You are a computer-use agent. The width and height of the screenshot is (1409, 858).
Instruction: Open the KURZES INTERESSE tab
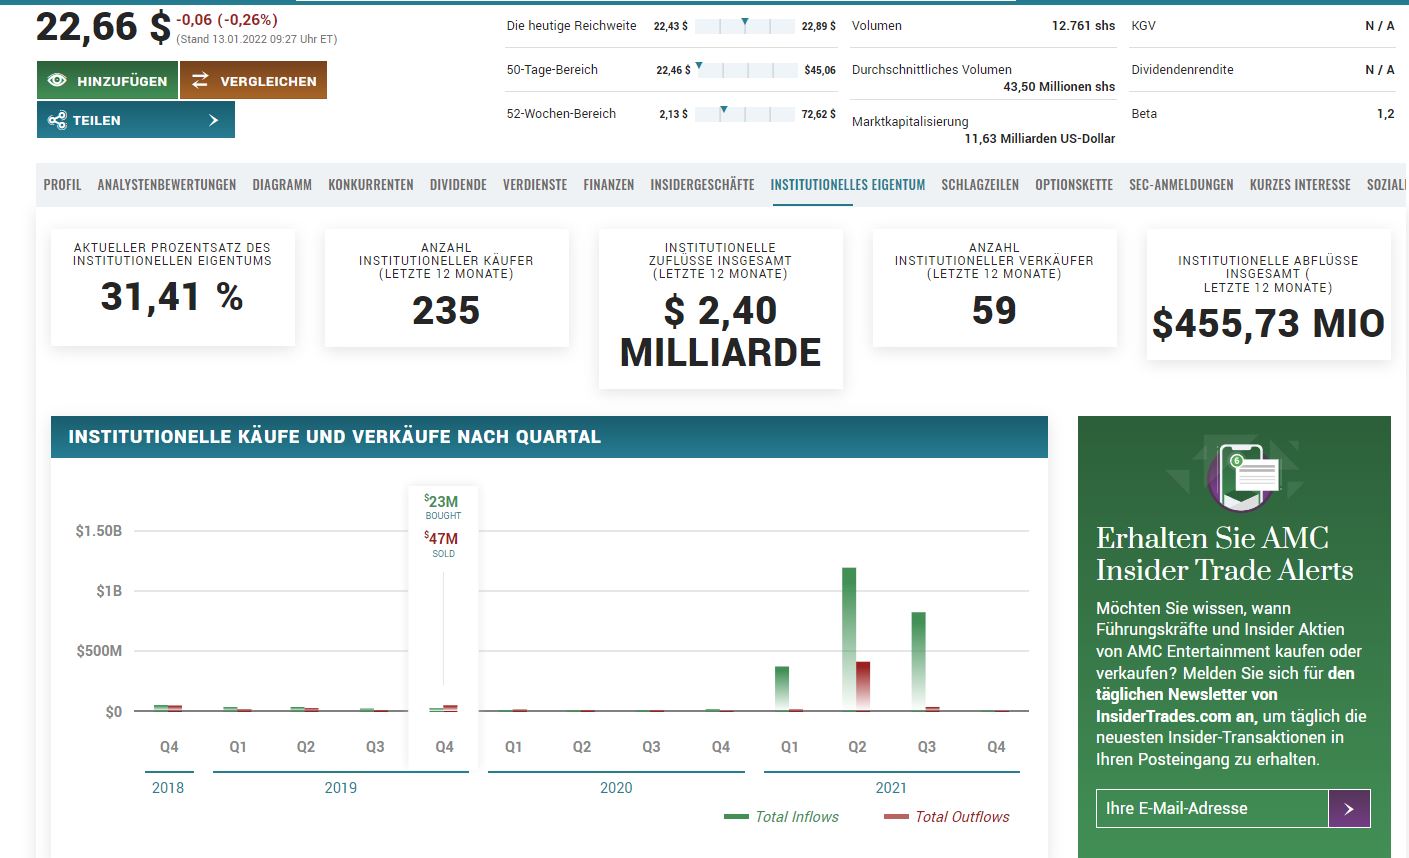tap(1300, 185)
